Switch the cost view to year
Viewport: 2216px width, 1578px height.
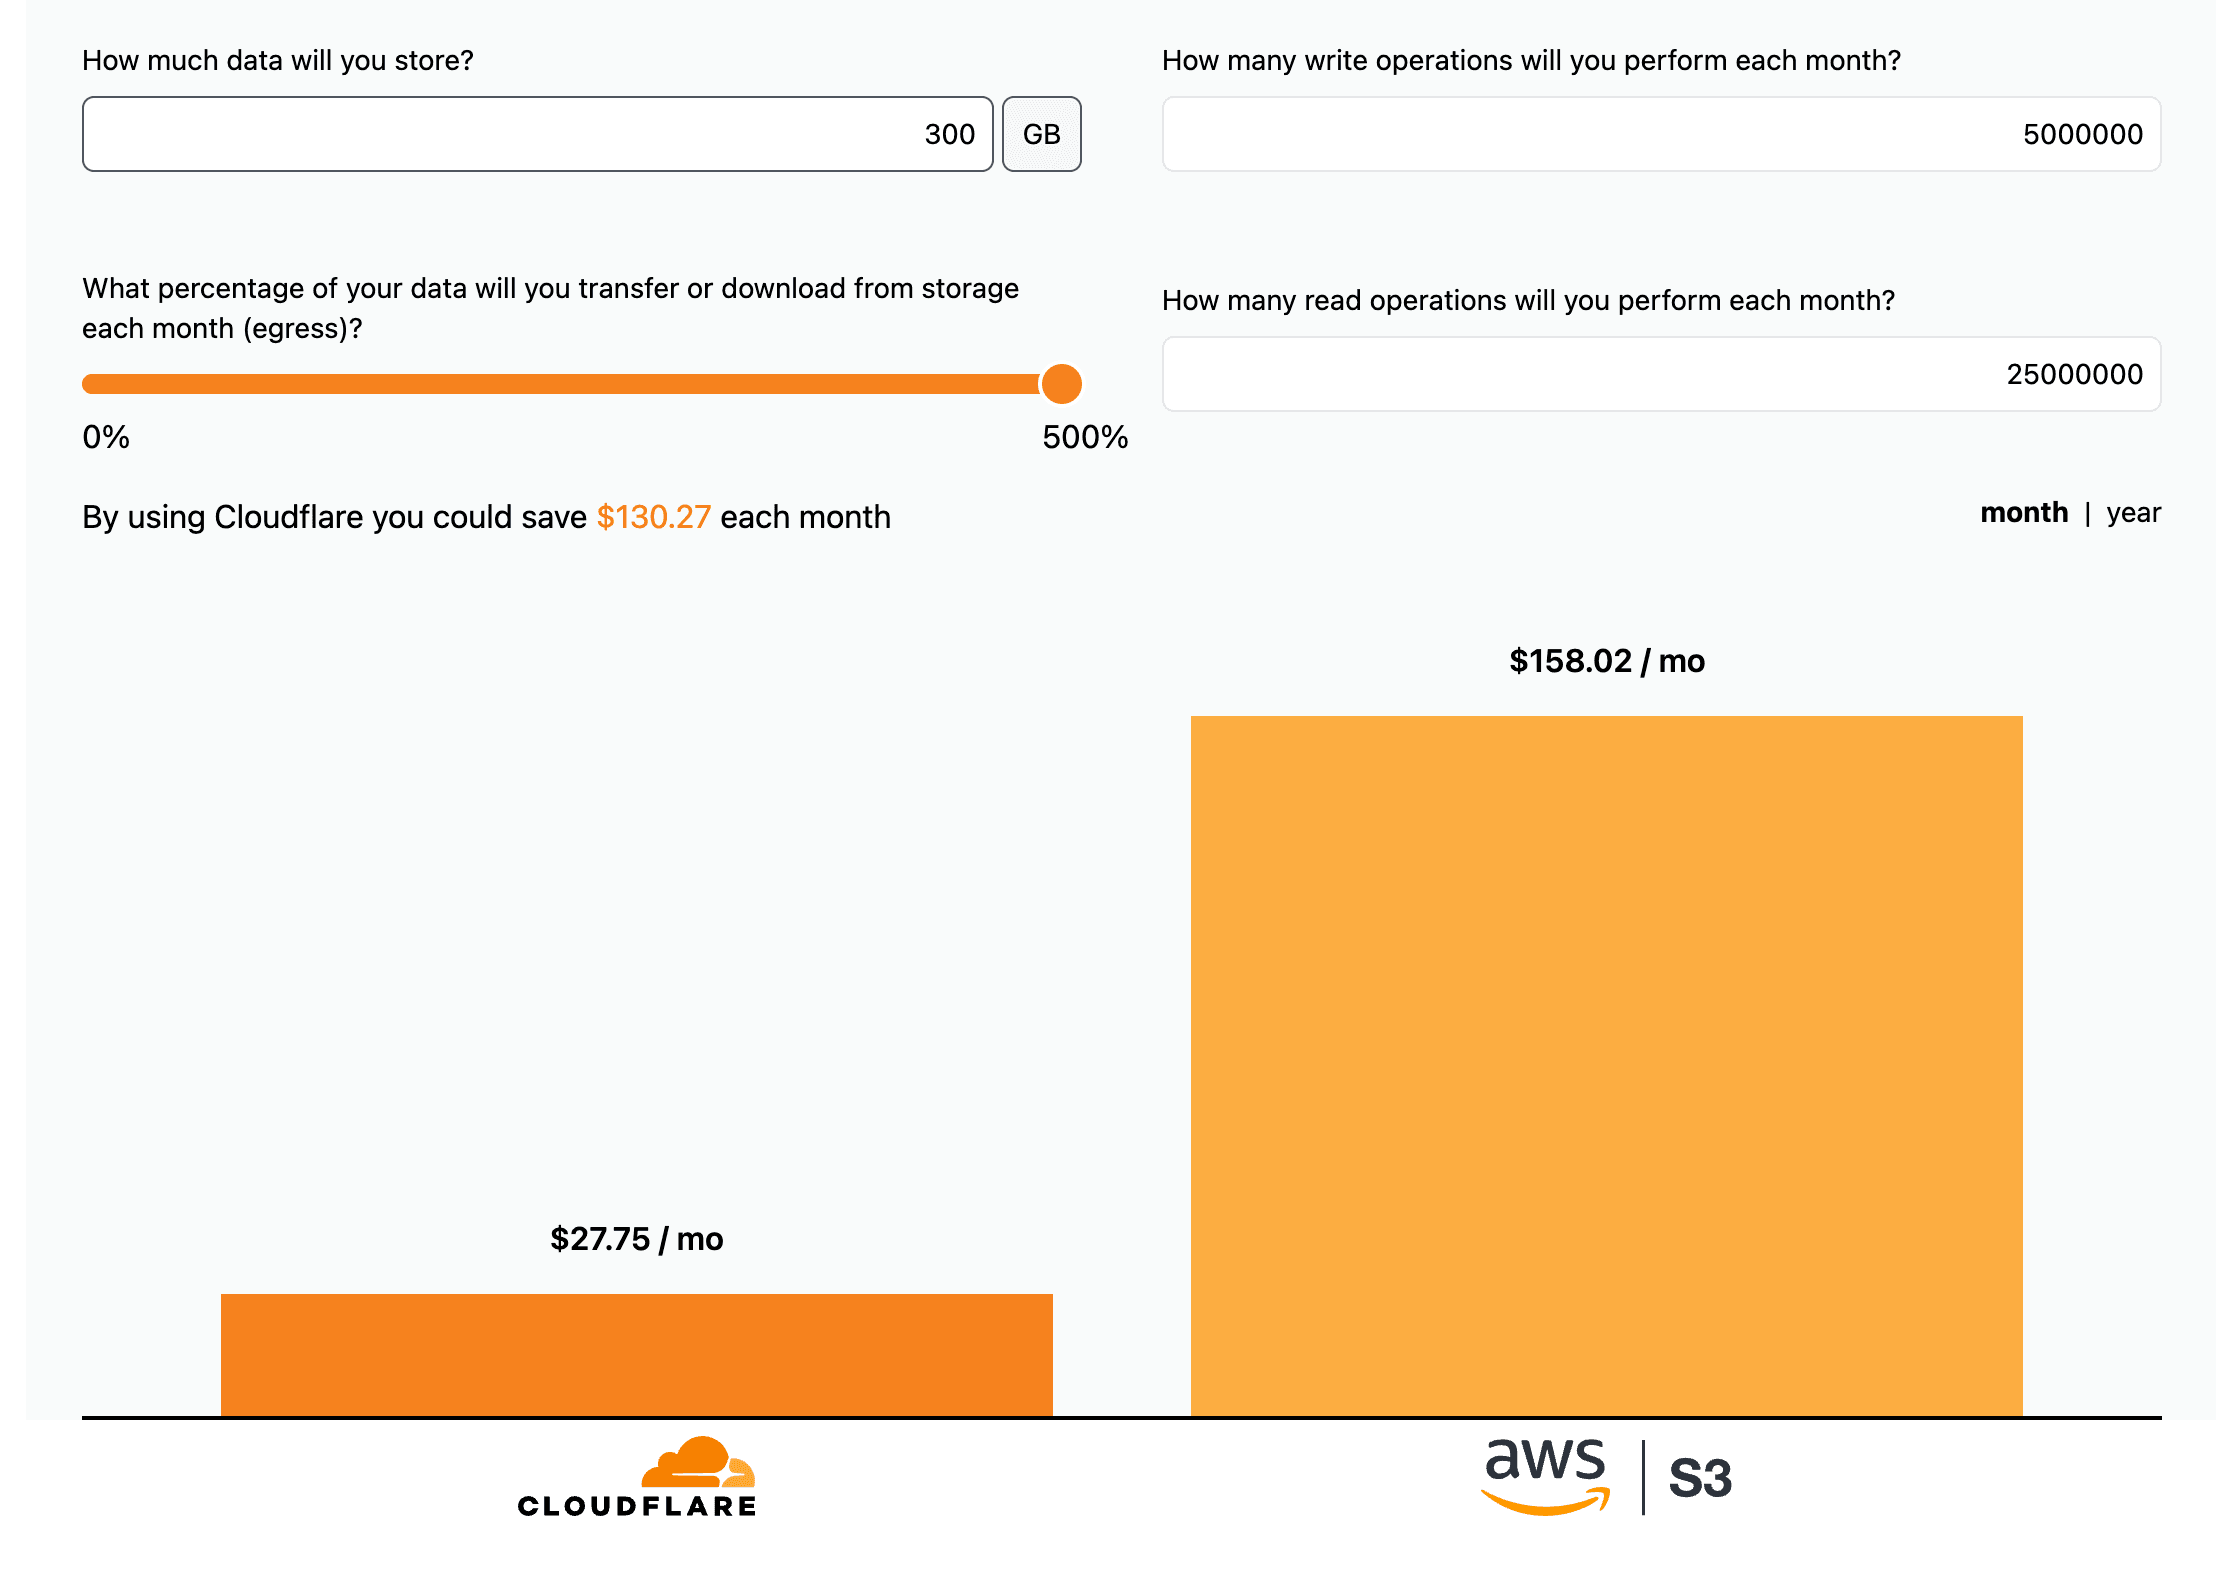coord(2133,513)
